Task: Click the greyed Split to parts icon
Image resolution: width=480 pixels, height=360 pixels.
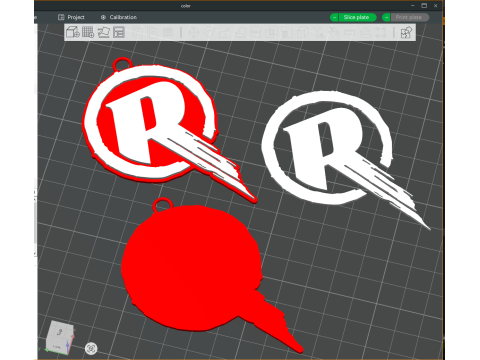Action: pyautogui.click(x=153, y=32)
